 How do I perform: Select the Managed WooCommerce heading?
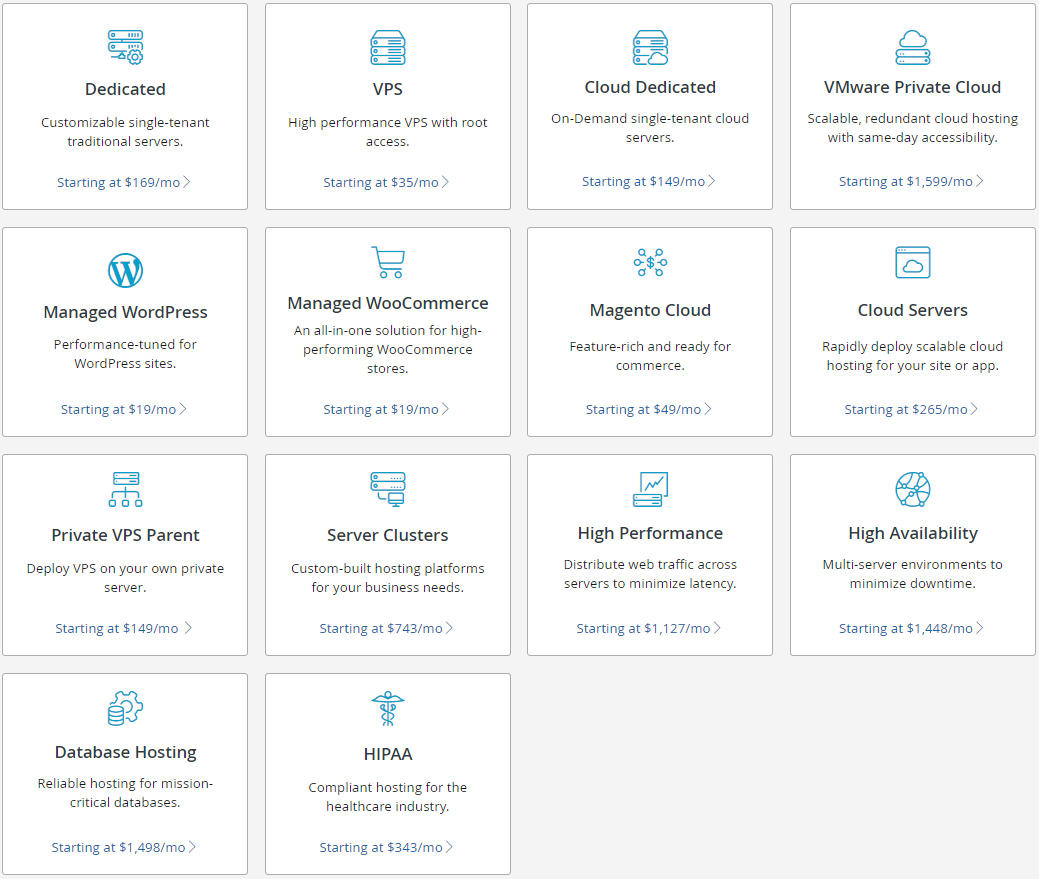(x=388, y=303)
